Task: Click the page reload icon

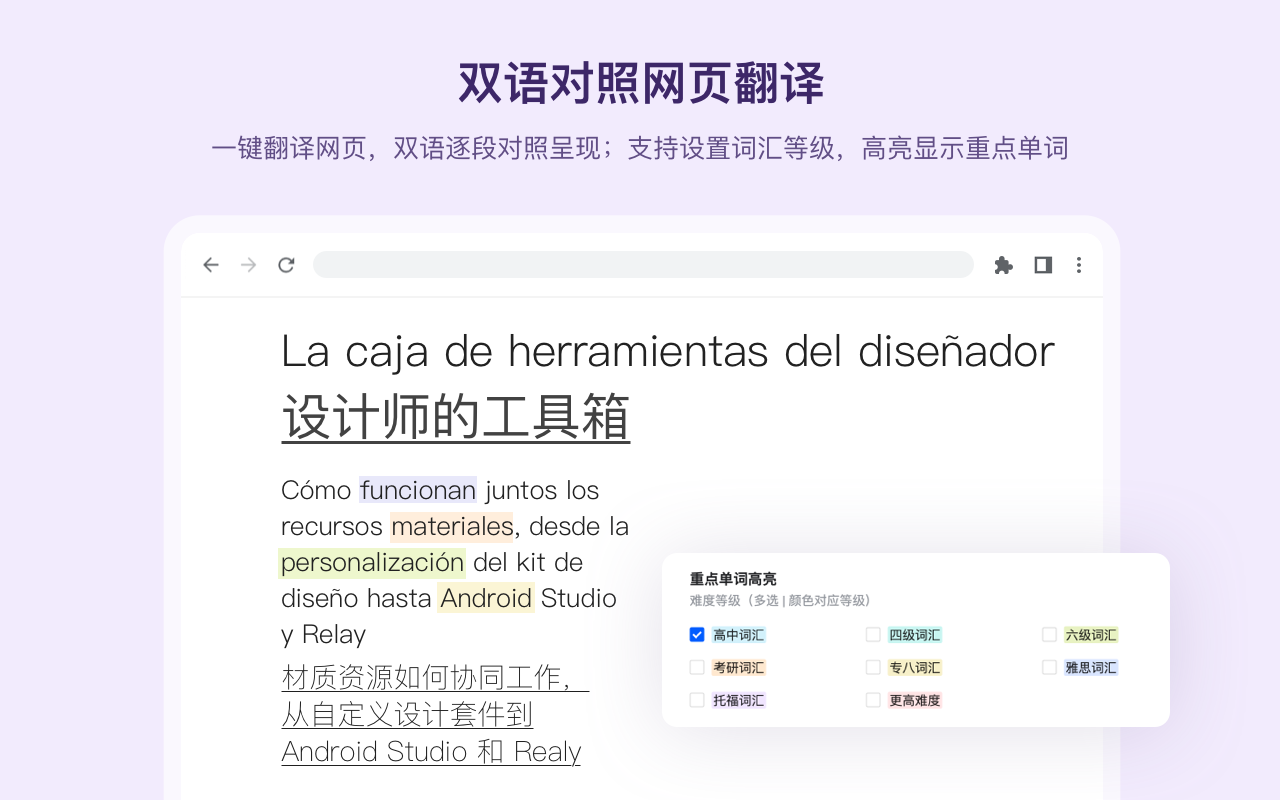Action: point(286,264)
